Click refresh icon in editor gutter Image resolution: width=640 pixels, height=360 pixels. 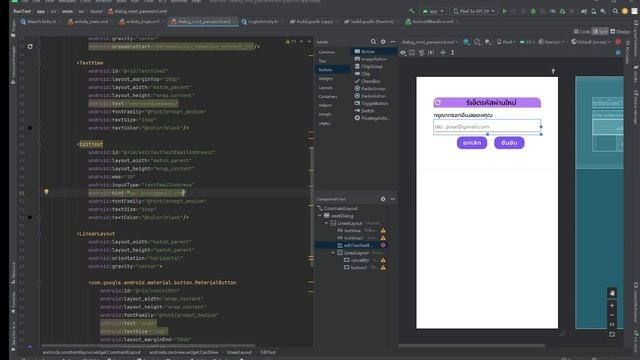pos(30,47)
